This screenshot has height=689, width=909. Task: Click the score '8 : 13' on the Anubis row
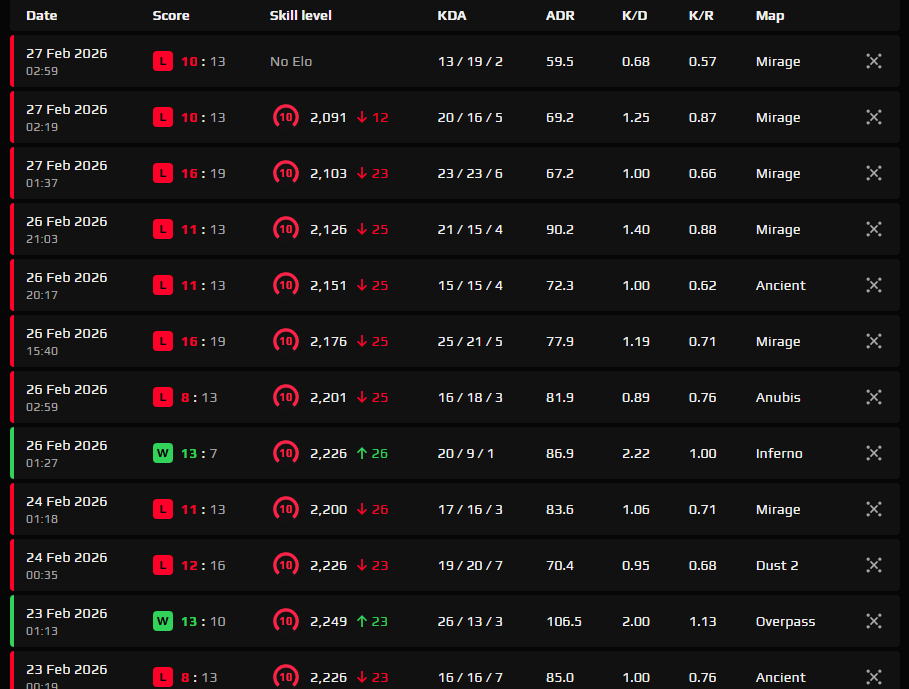pyautogui.click(x=199, y=398)
